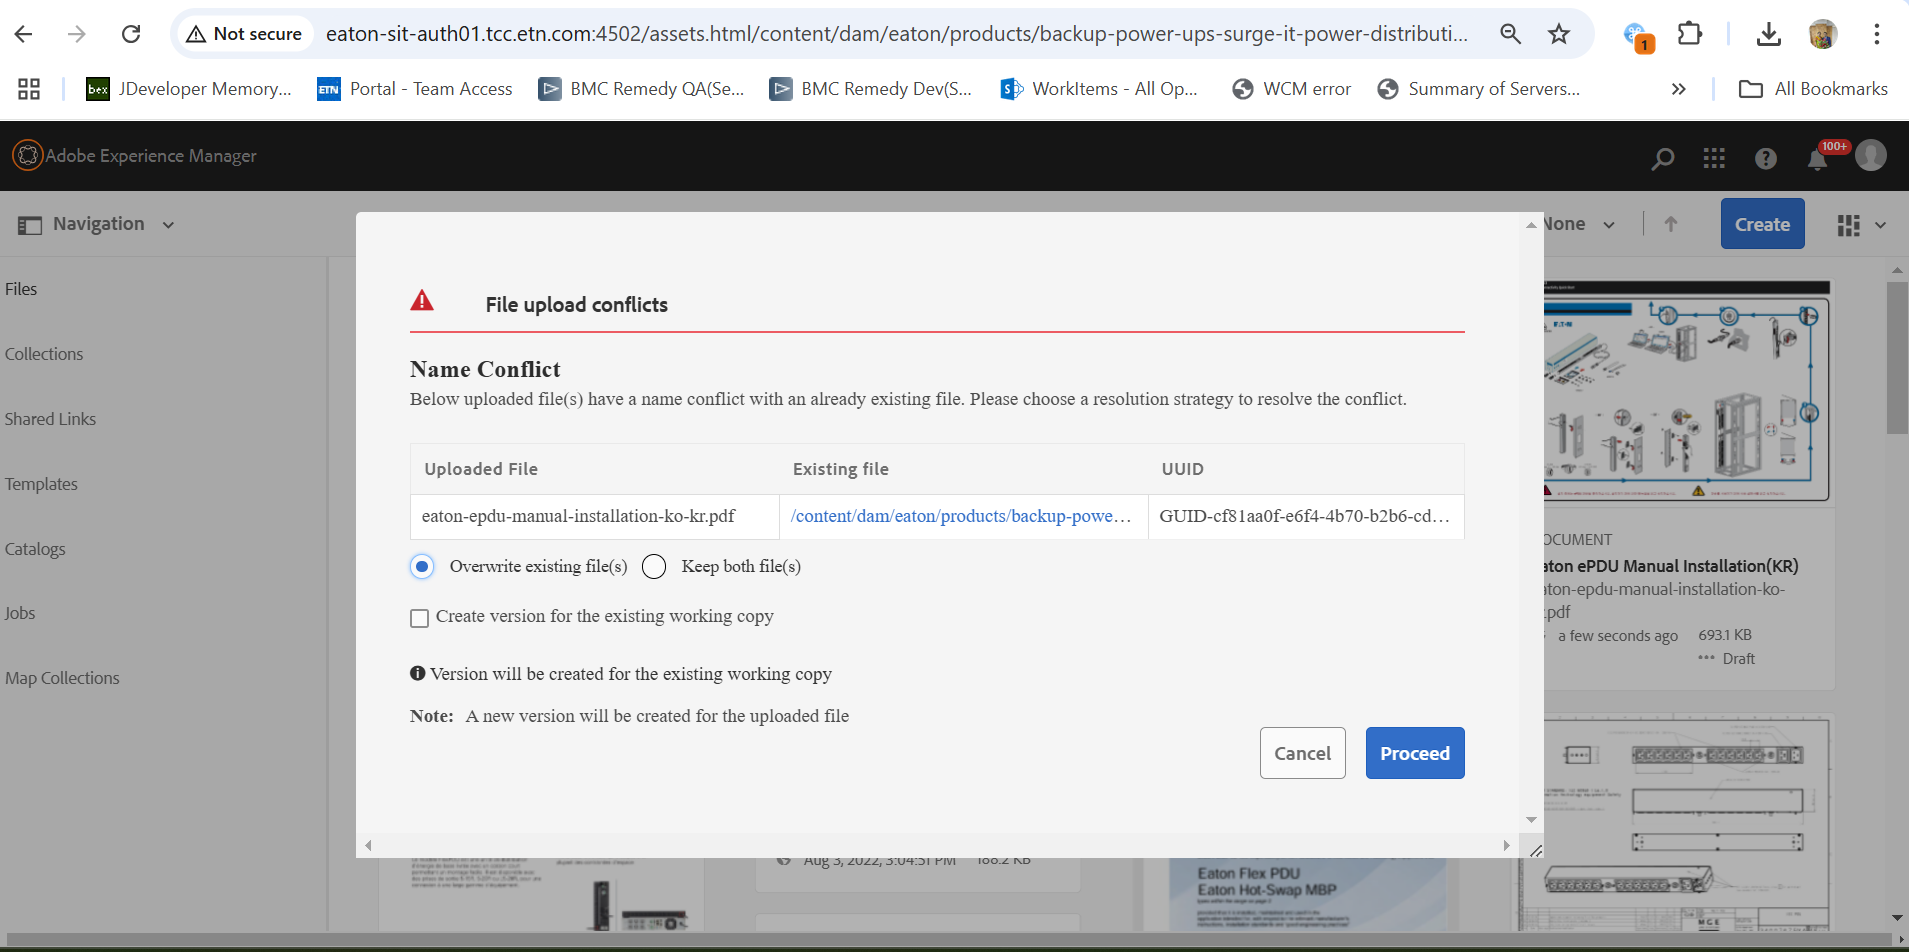Image resolution: width=1909 pixels, height=952 pixels.
Task: Click the eaton-epdu-manual-installation-ko-kr.pdf cell
Action: (578, 516)
